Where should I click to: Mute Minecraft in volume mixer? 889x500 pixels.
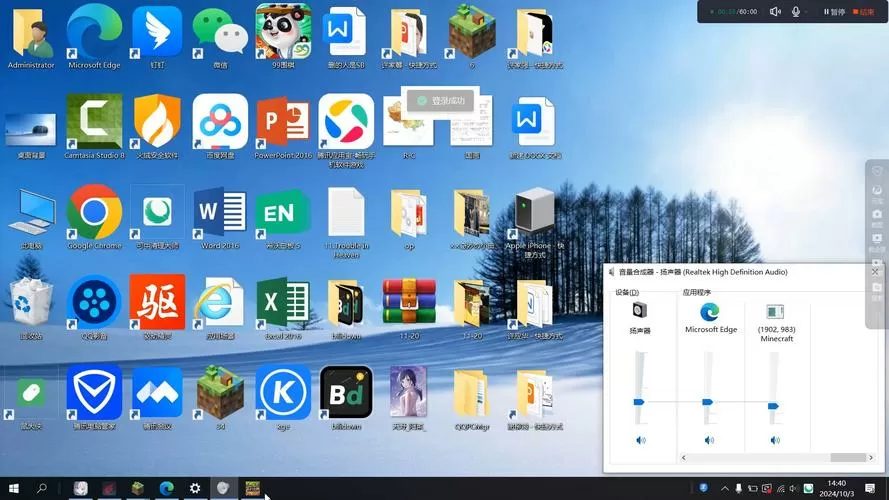[775, 440]
